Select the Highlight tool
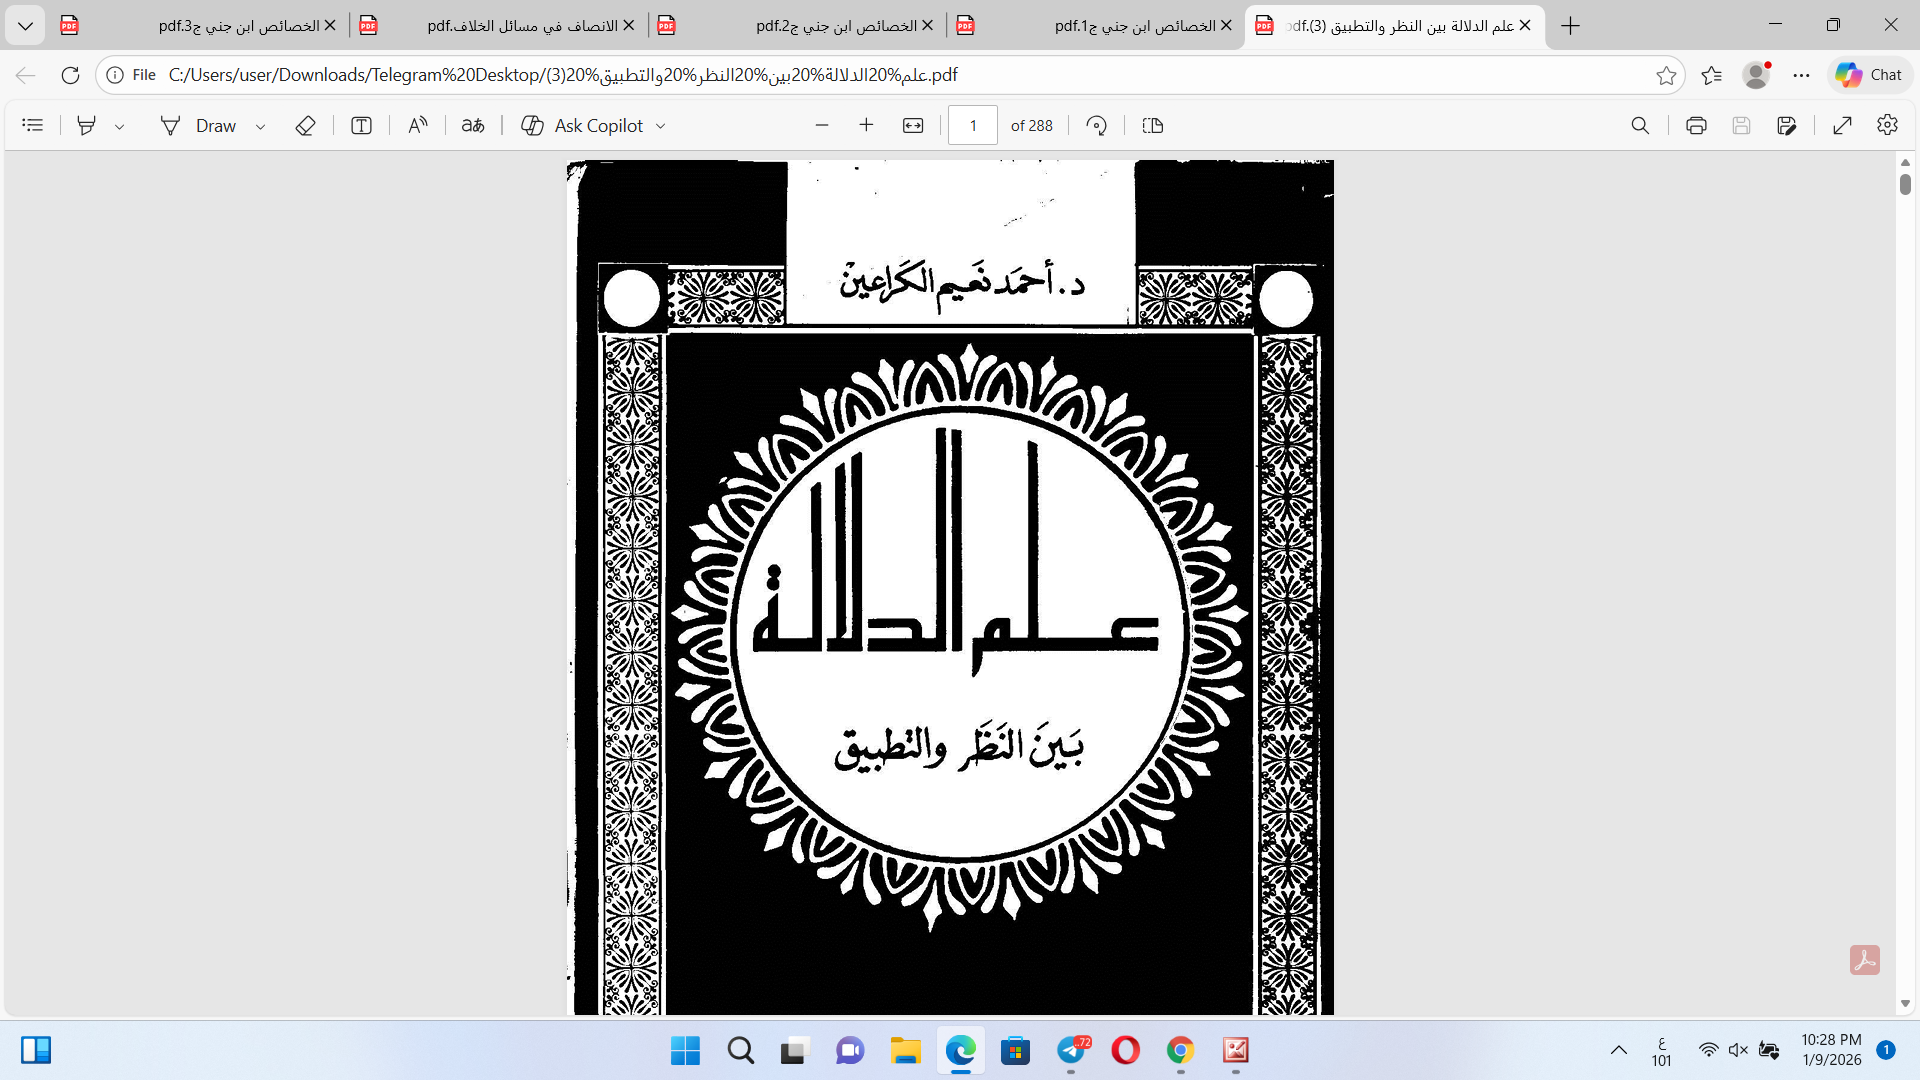The width and height of the screenshot is (1920, 1080). (87, 125)
